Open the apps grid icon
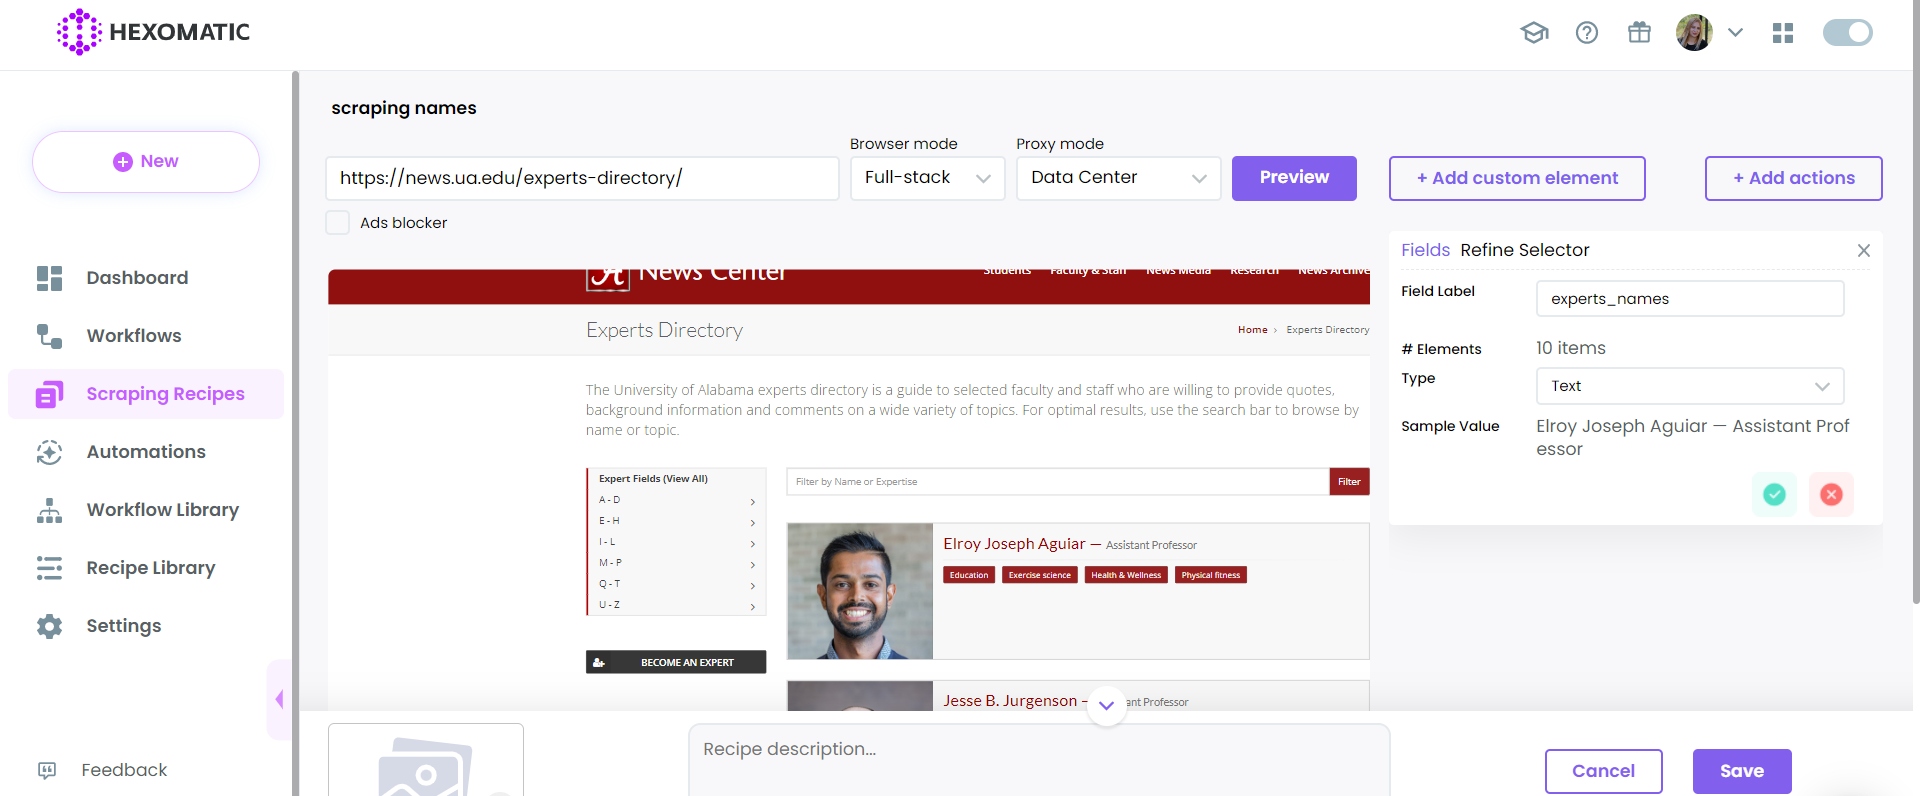 tap(1782, 33)
